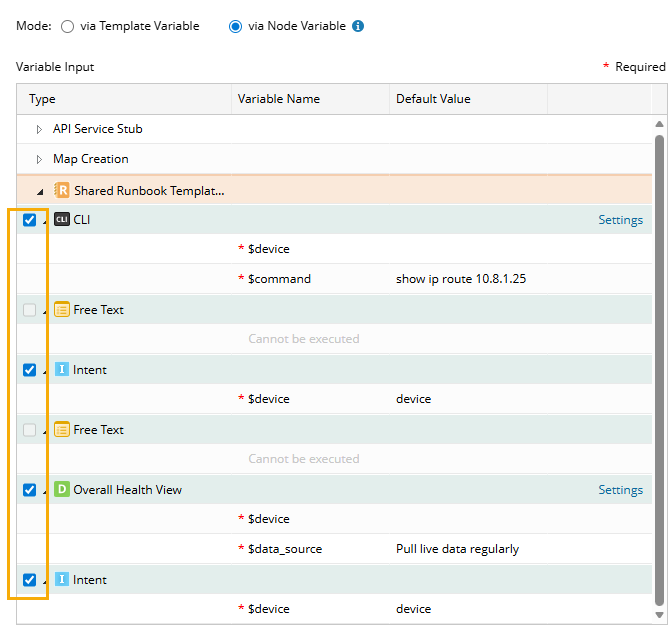The height and width of the screenshot is (634, 671).
Task: Click the Shared Runbook Template R icon
Action: point(61,190)
